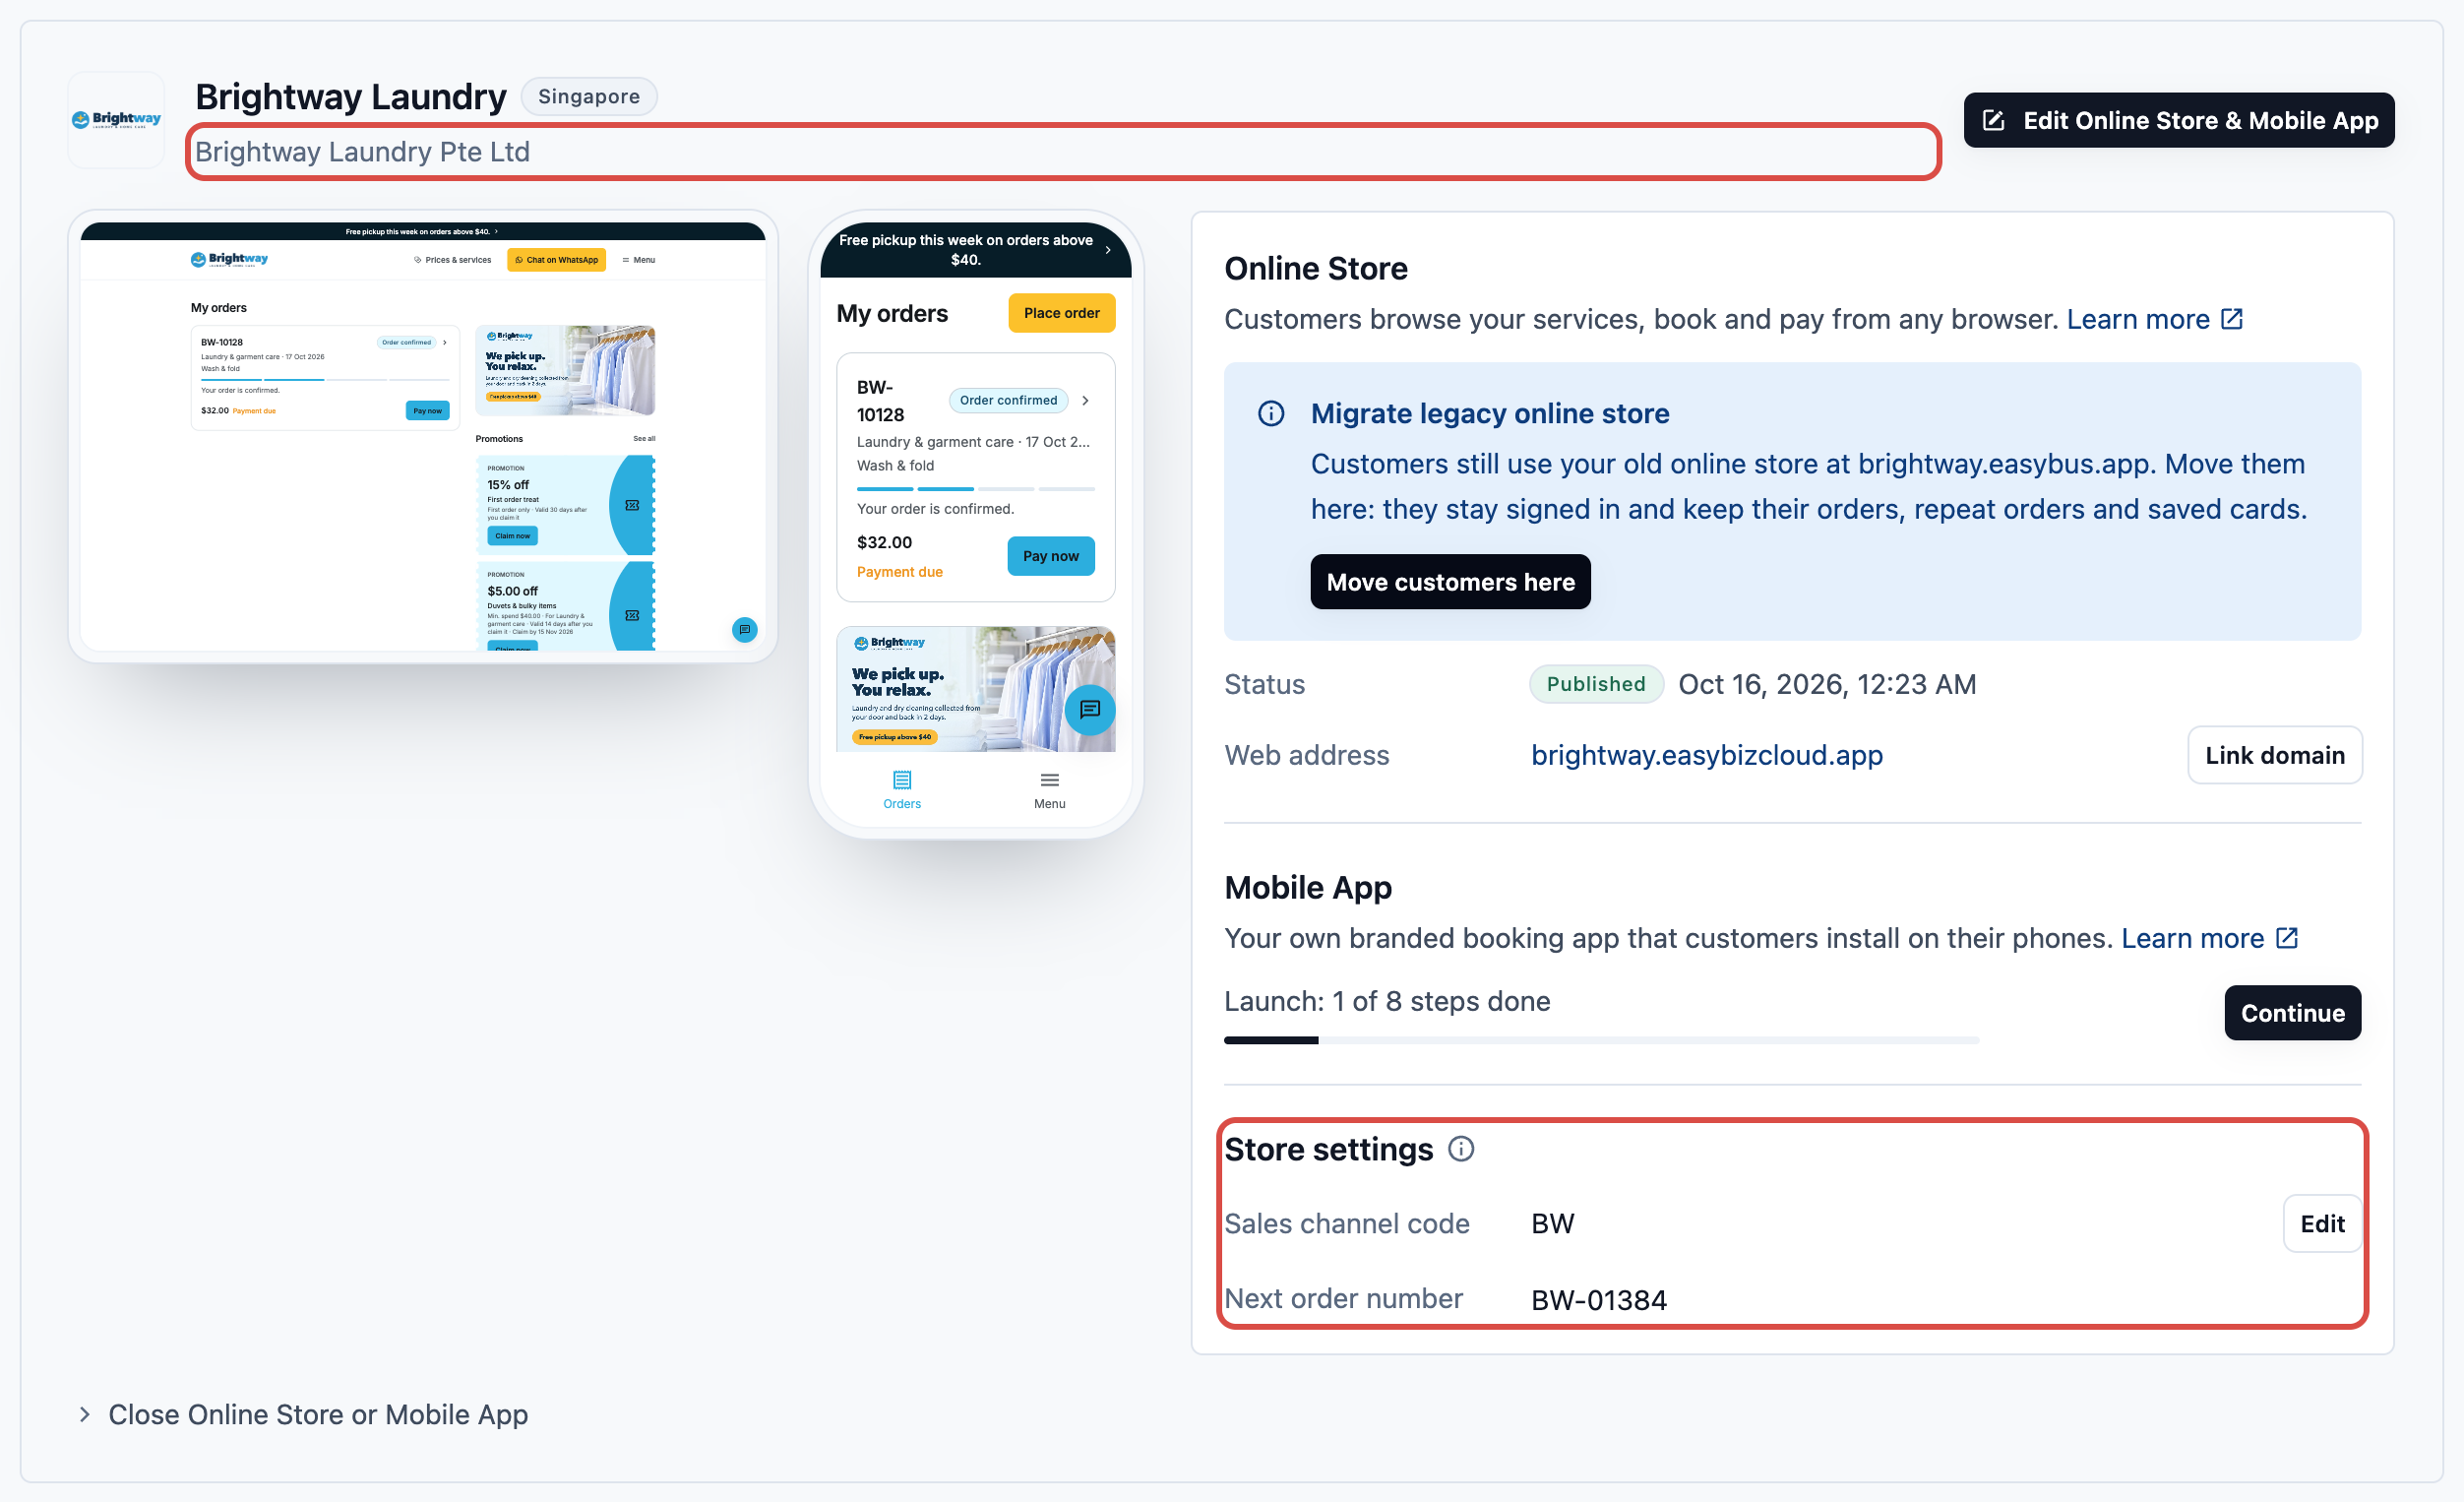Viewport: 2464px width, 1502px height.
Task: Click Pay now in phone preview
Action: point(1050,556)
